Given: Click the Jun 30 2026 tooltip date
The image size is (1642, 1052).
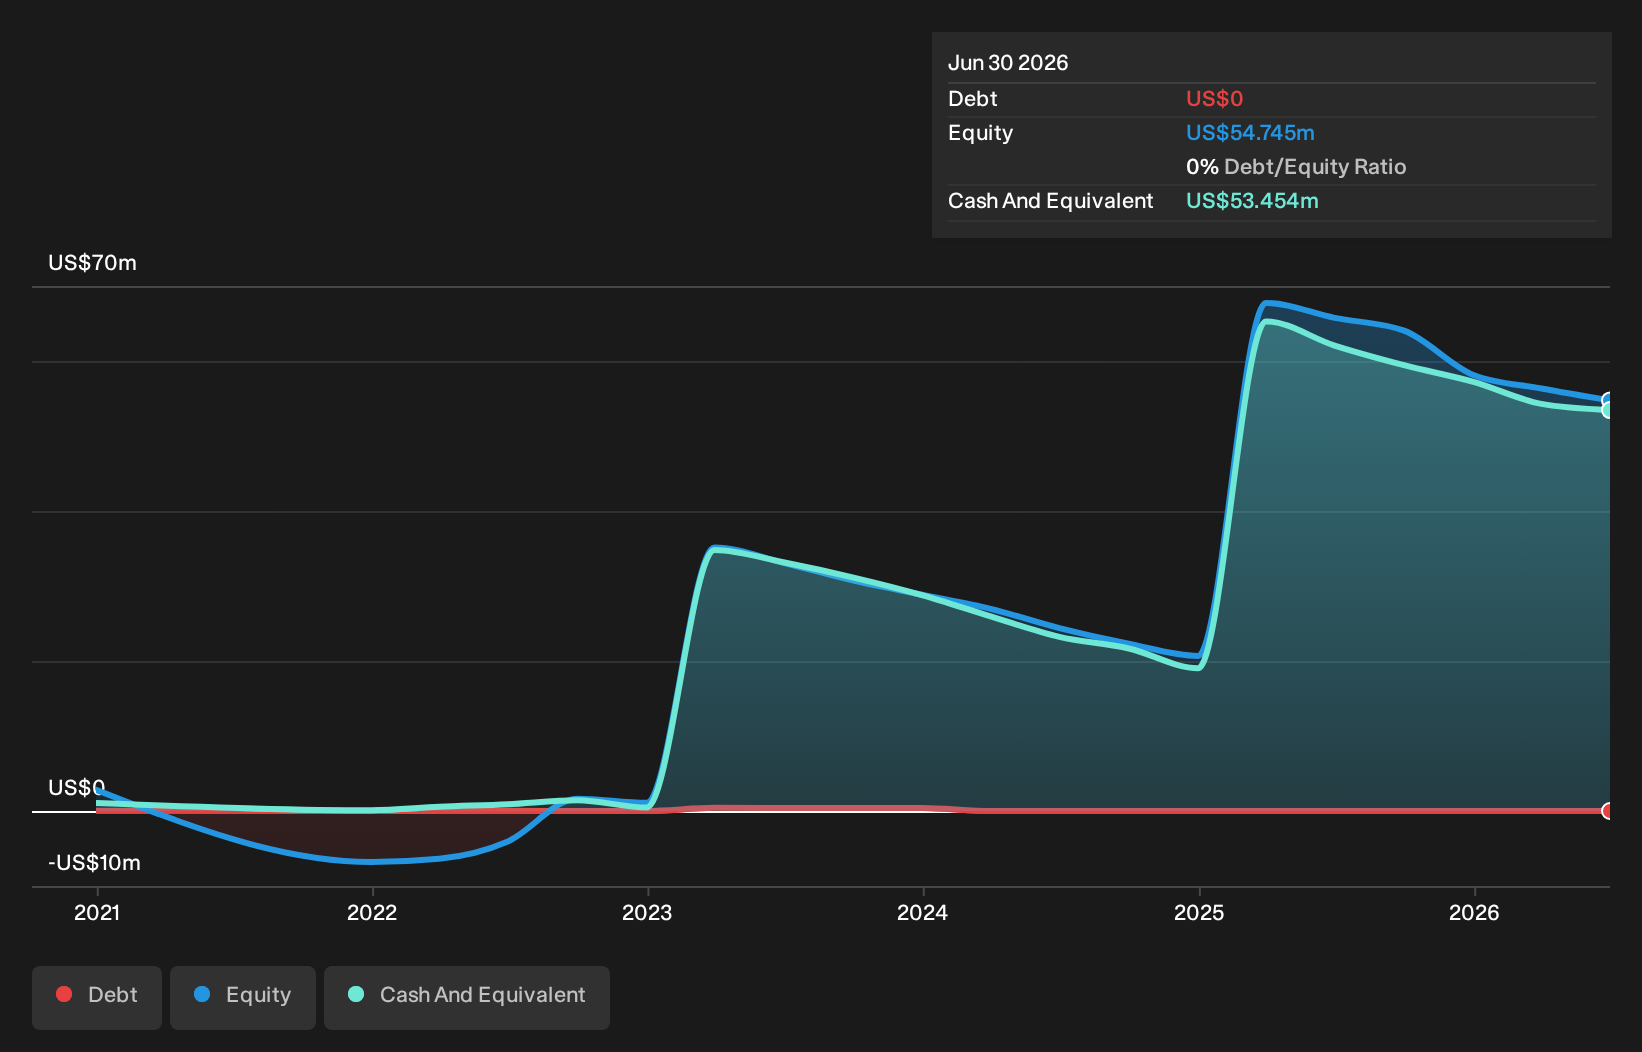Looking at the screenshot, I should pyautogui.click(x=1008, y=63).
